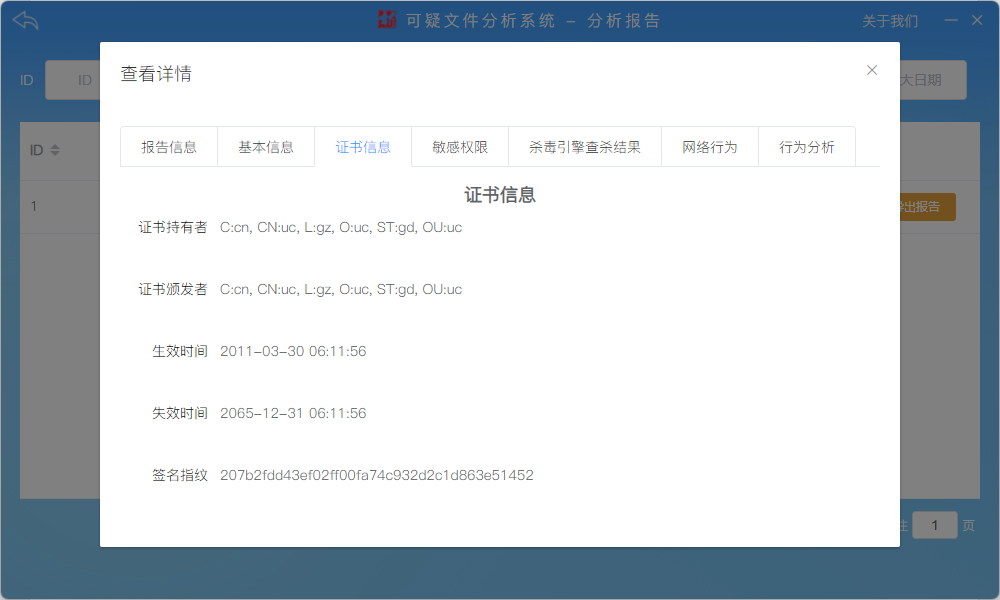Image resolution: width=1000 pixels, height=600 pixels.
Task: Go to the 敏感权限 tab
Action: point(460,147)
